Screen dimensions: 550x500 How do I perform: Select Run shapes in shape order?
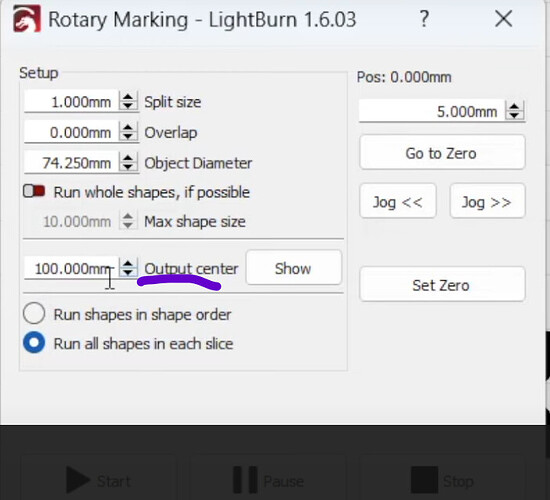(34, 313)
